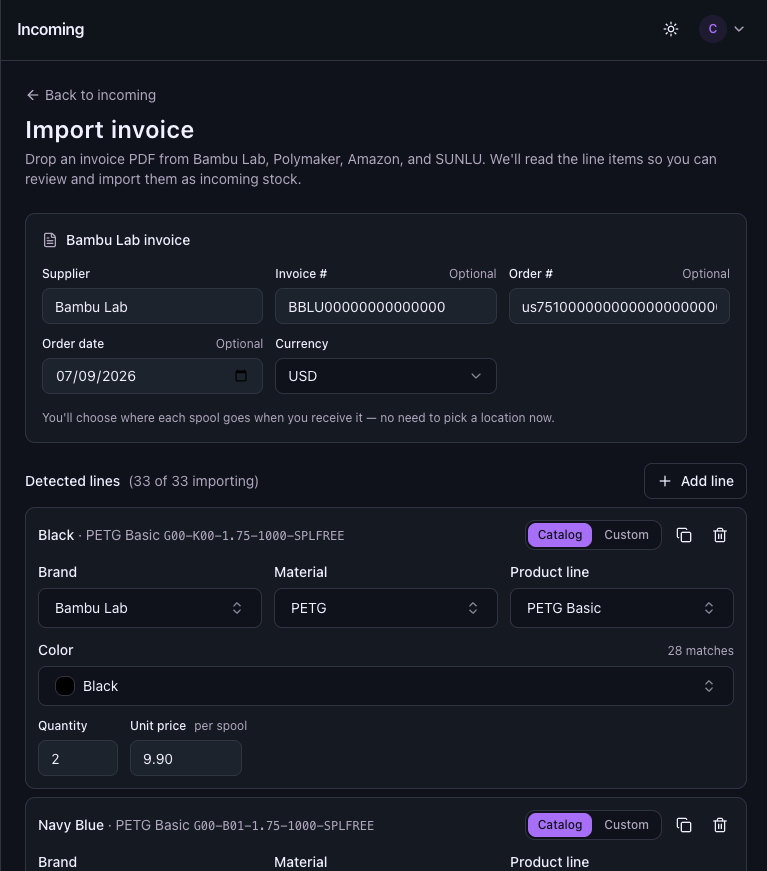This screenshot has width=767, height=871.
Task: Click the 33 of 33 importing text
Action: [194, 481]
